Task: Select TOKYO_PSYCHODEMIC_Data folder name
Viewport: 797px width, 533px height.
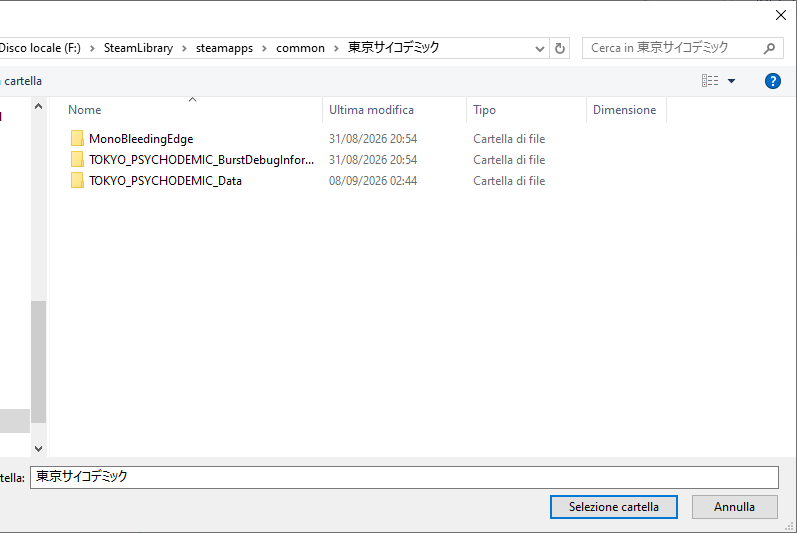Action: coord(165,181)
